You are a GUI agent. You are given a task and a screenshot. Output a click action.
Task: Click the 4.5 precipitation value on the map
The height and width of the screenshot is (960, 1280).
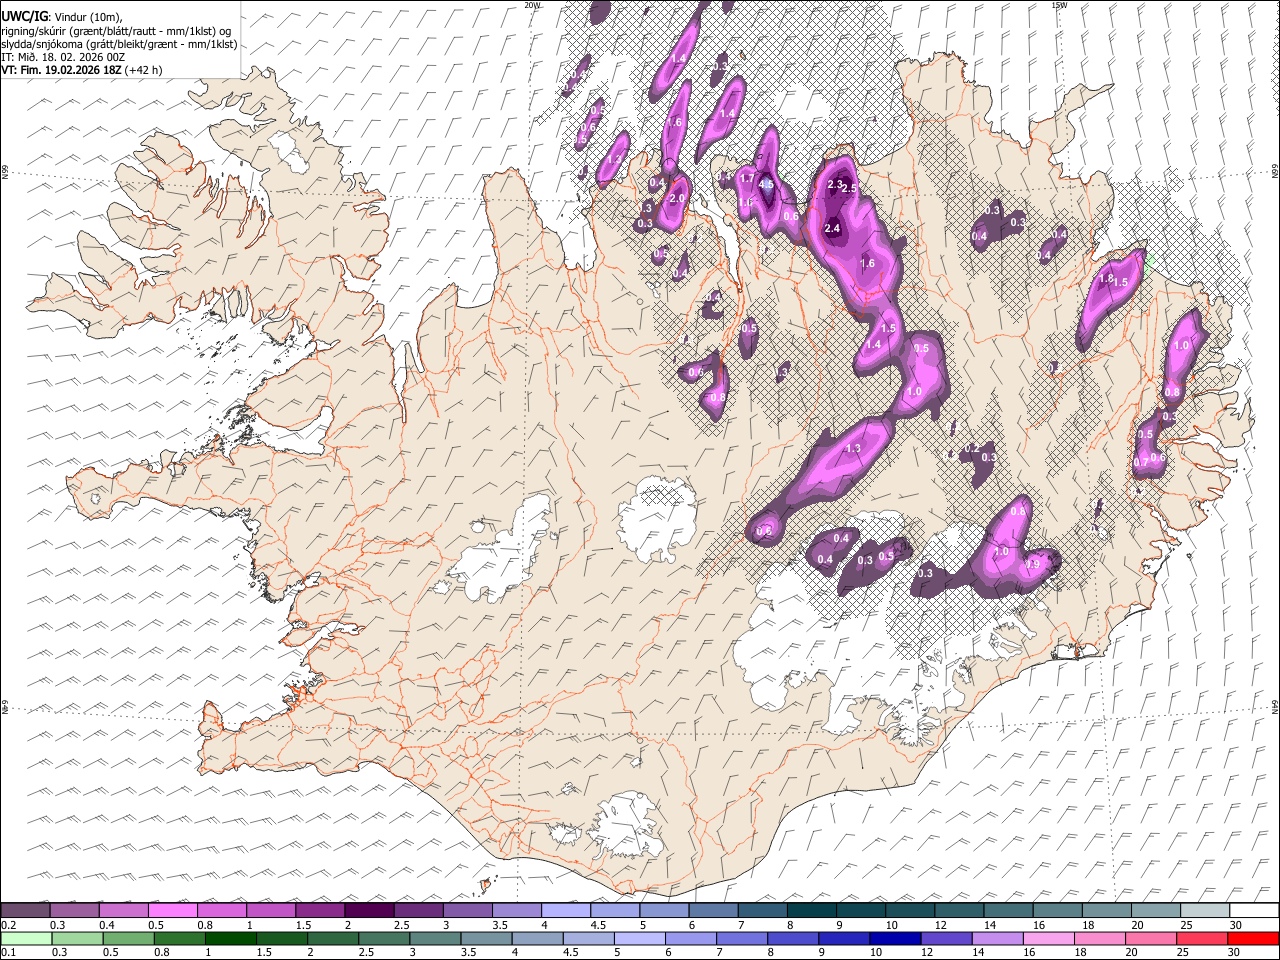pos(767,184)
